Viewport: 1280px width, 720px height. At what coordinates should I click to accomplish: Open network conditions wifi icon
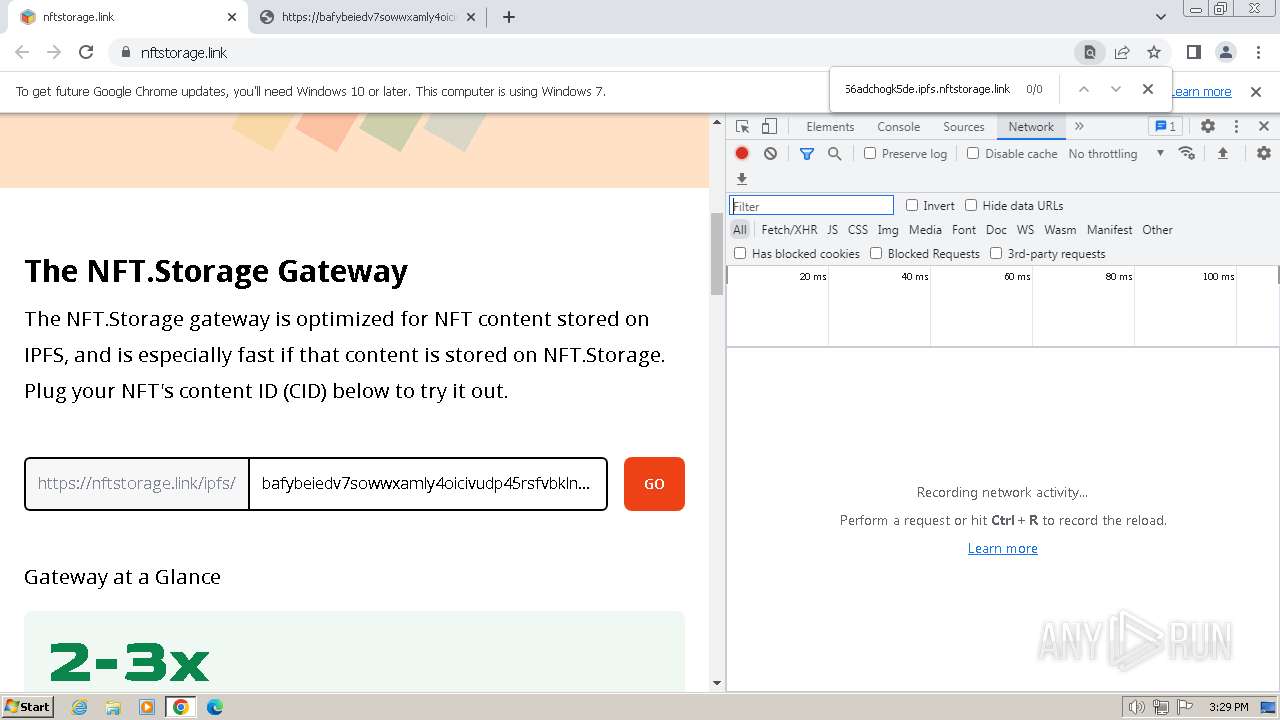1187,153
